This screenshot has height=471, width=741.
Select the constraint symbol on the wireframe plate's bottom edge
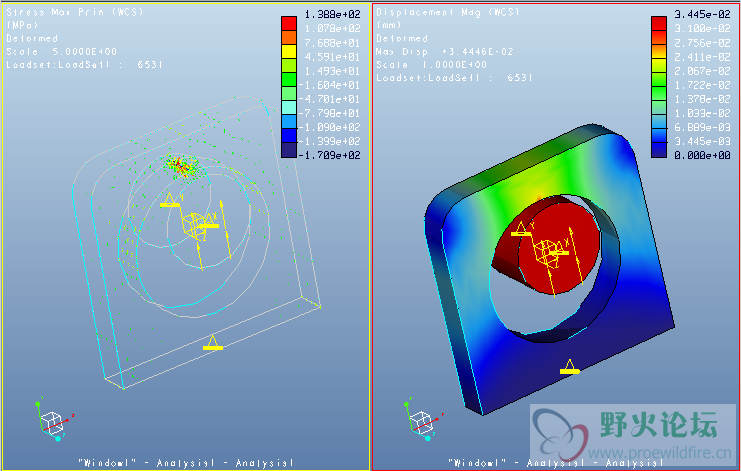click(211, 343)
